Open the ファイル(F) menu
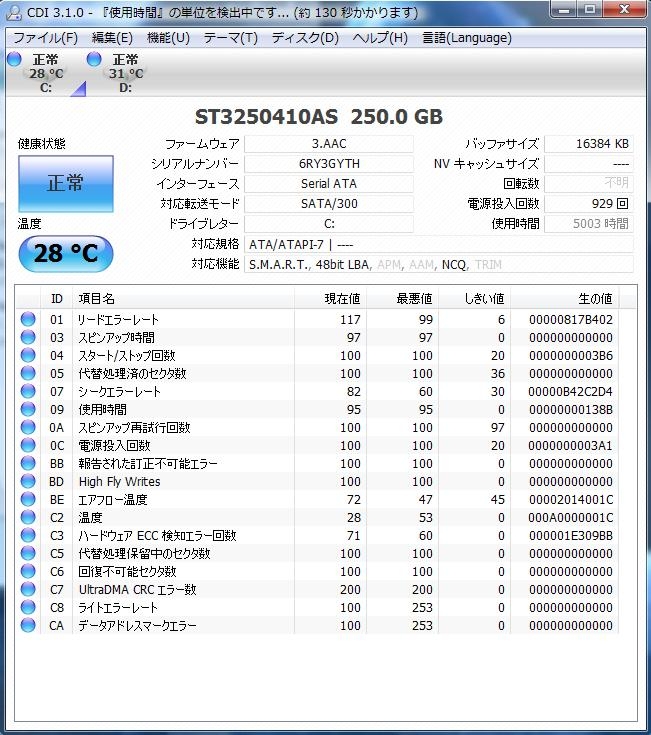651x735 pixels. pyautogui.click(x=45, y=38)
